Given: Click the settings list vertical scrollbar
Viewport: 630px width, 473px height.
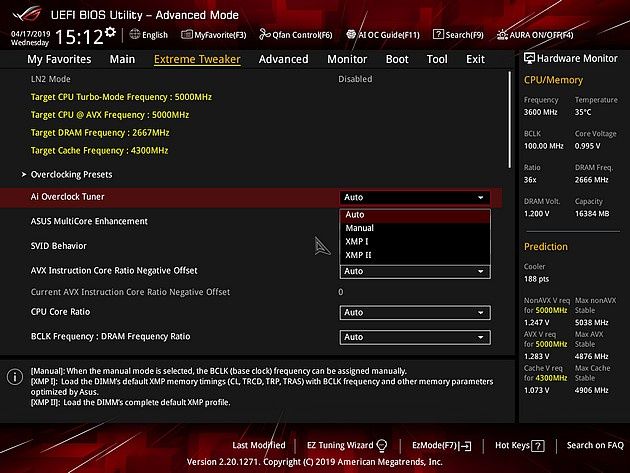Looking at the screenshot, I should pyautogui.click(x=509, y=120).
